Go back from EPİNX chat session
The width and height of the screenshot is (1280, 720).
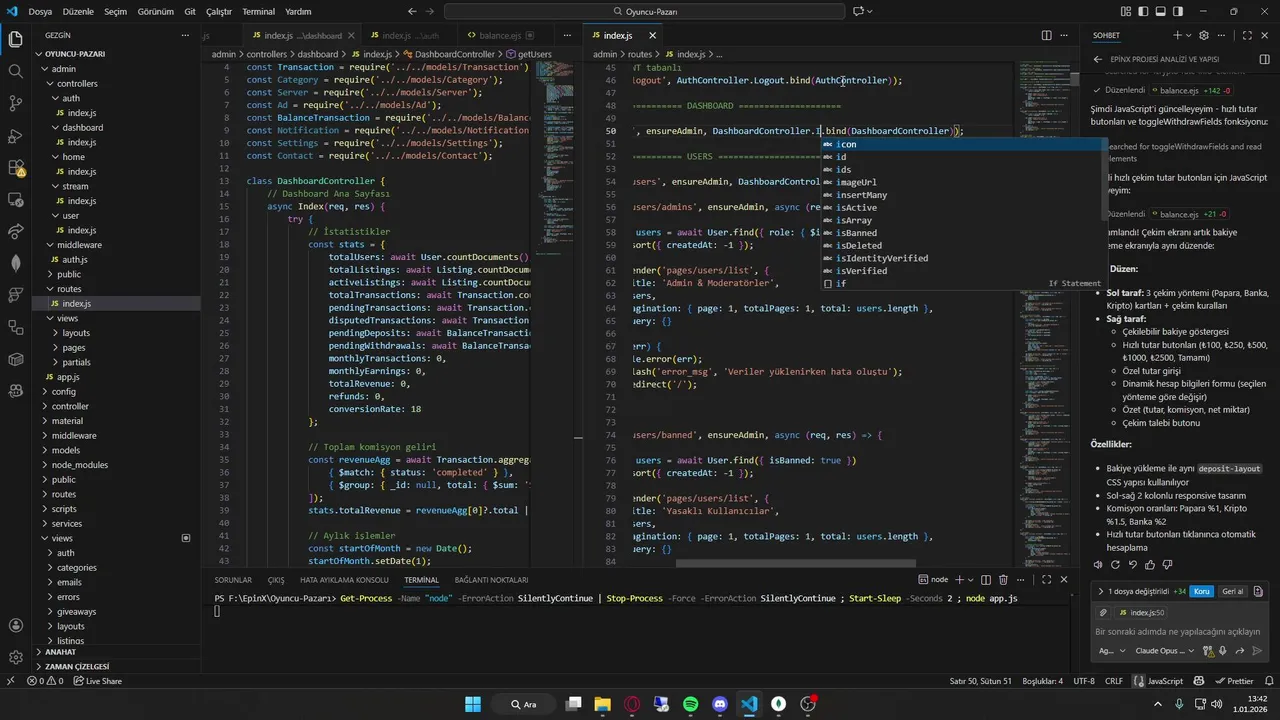[x=1098, y=59]
